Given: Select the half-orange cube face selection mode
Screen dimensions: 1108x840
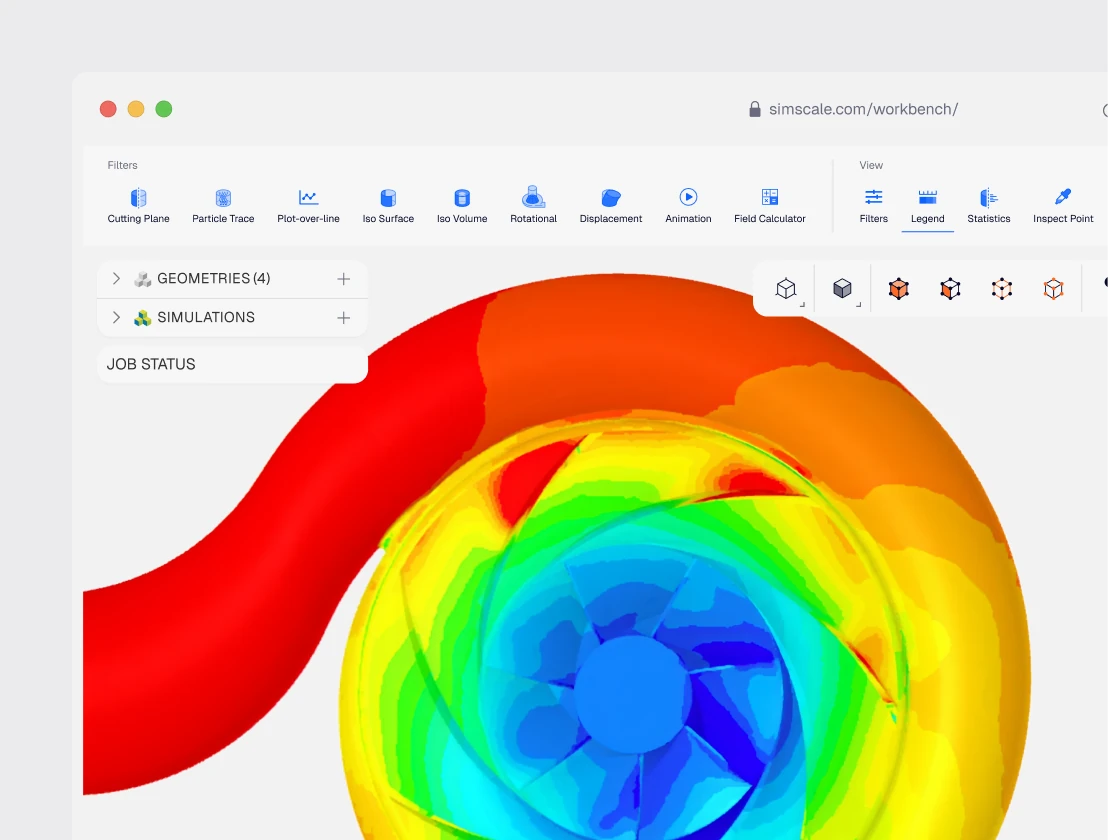Looking at the screenshot, I should [950, 288].
